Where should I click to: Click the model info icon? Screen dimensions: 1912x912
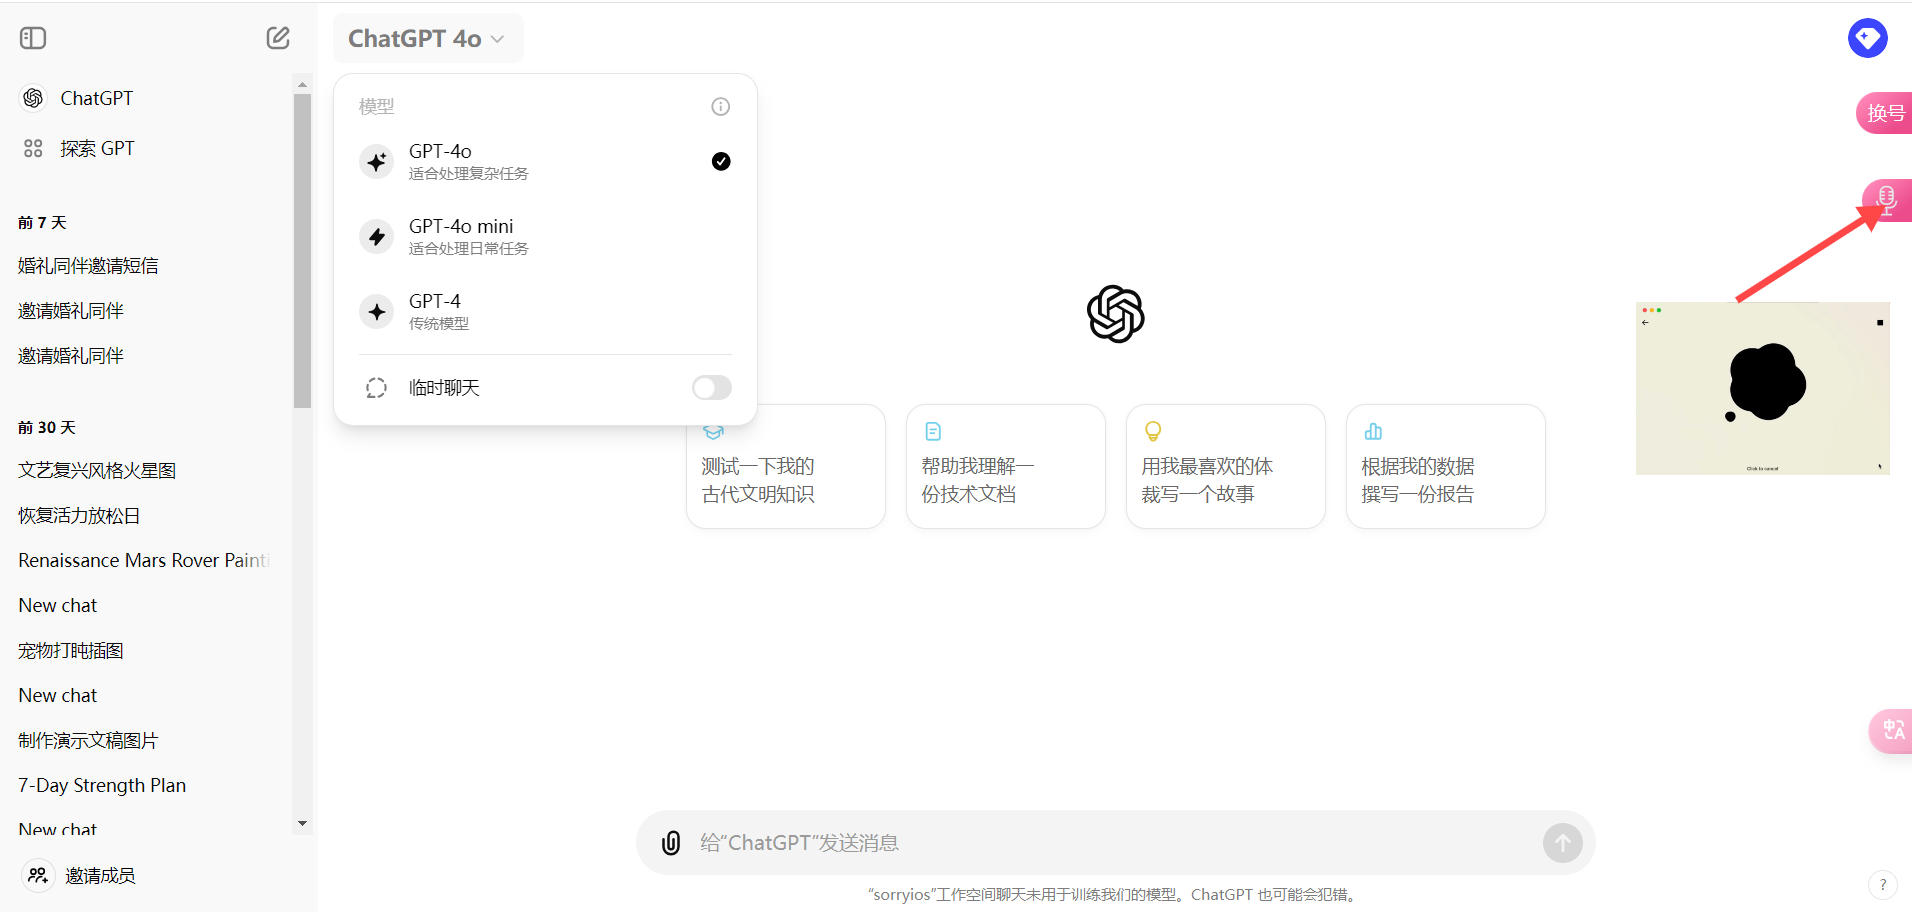(x=720, y=106)
